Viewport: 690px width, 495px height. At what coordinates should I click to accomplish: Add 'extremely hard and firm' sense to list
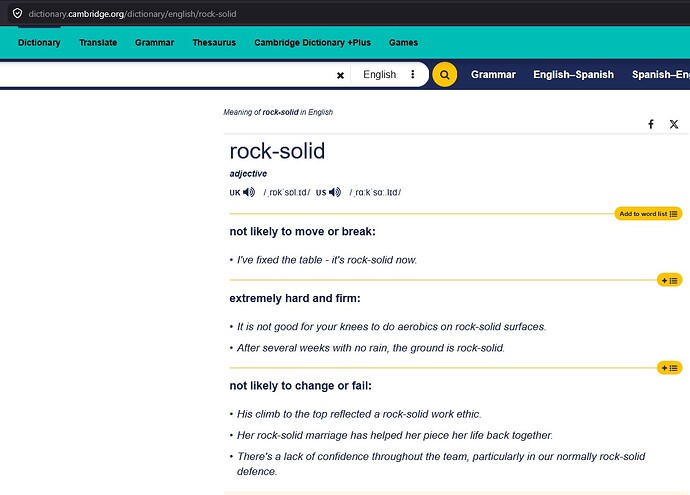[x=669, y=280]
